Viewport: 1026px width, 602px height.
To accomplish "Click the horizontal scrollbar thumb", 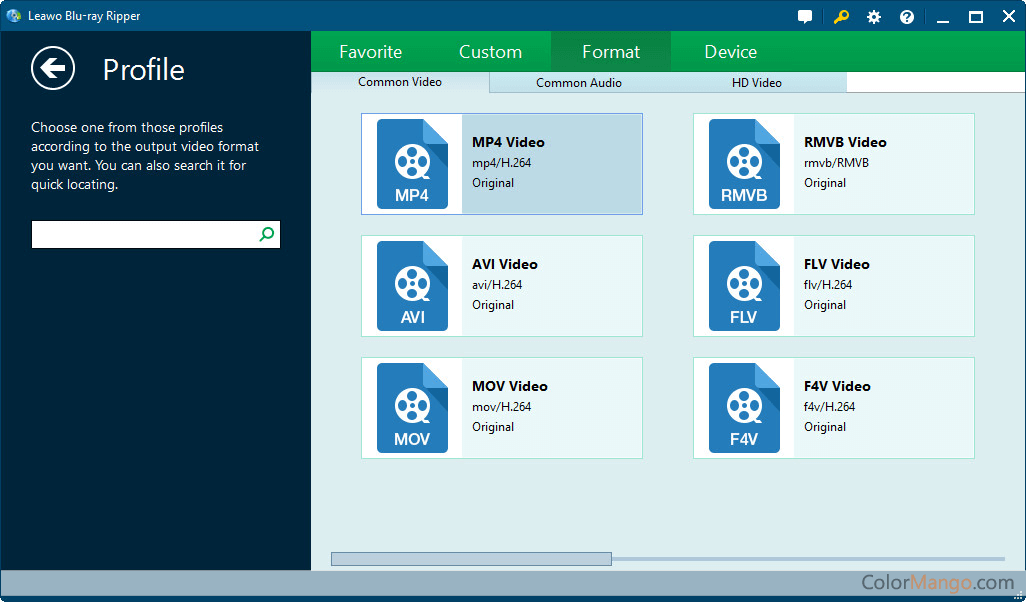I will (x=471, y=559).
